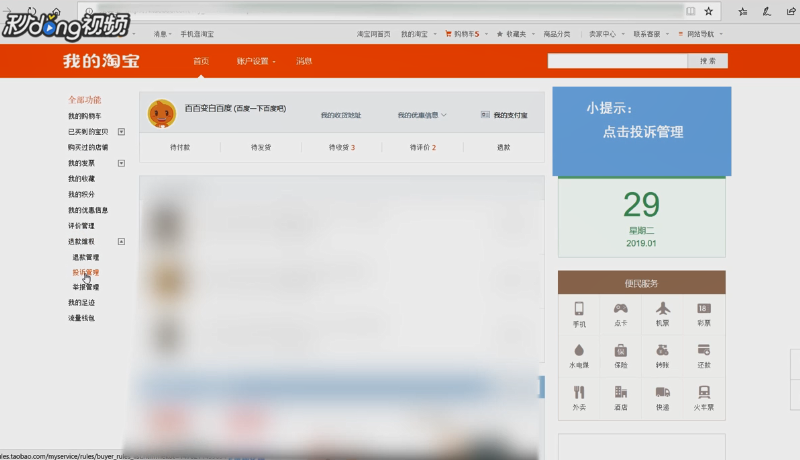Open the 酒店 hotel service
This screenshot has height=460, width=800.
[620, 398]
